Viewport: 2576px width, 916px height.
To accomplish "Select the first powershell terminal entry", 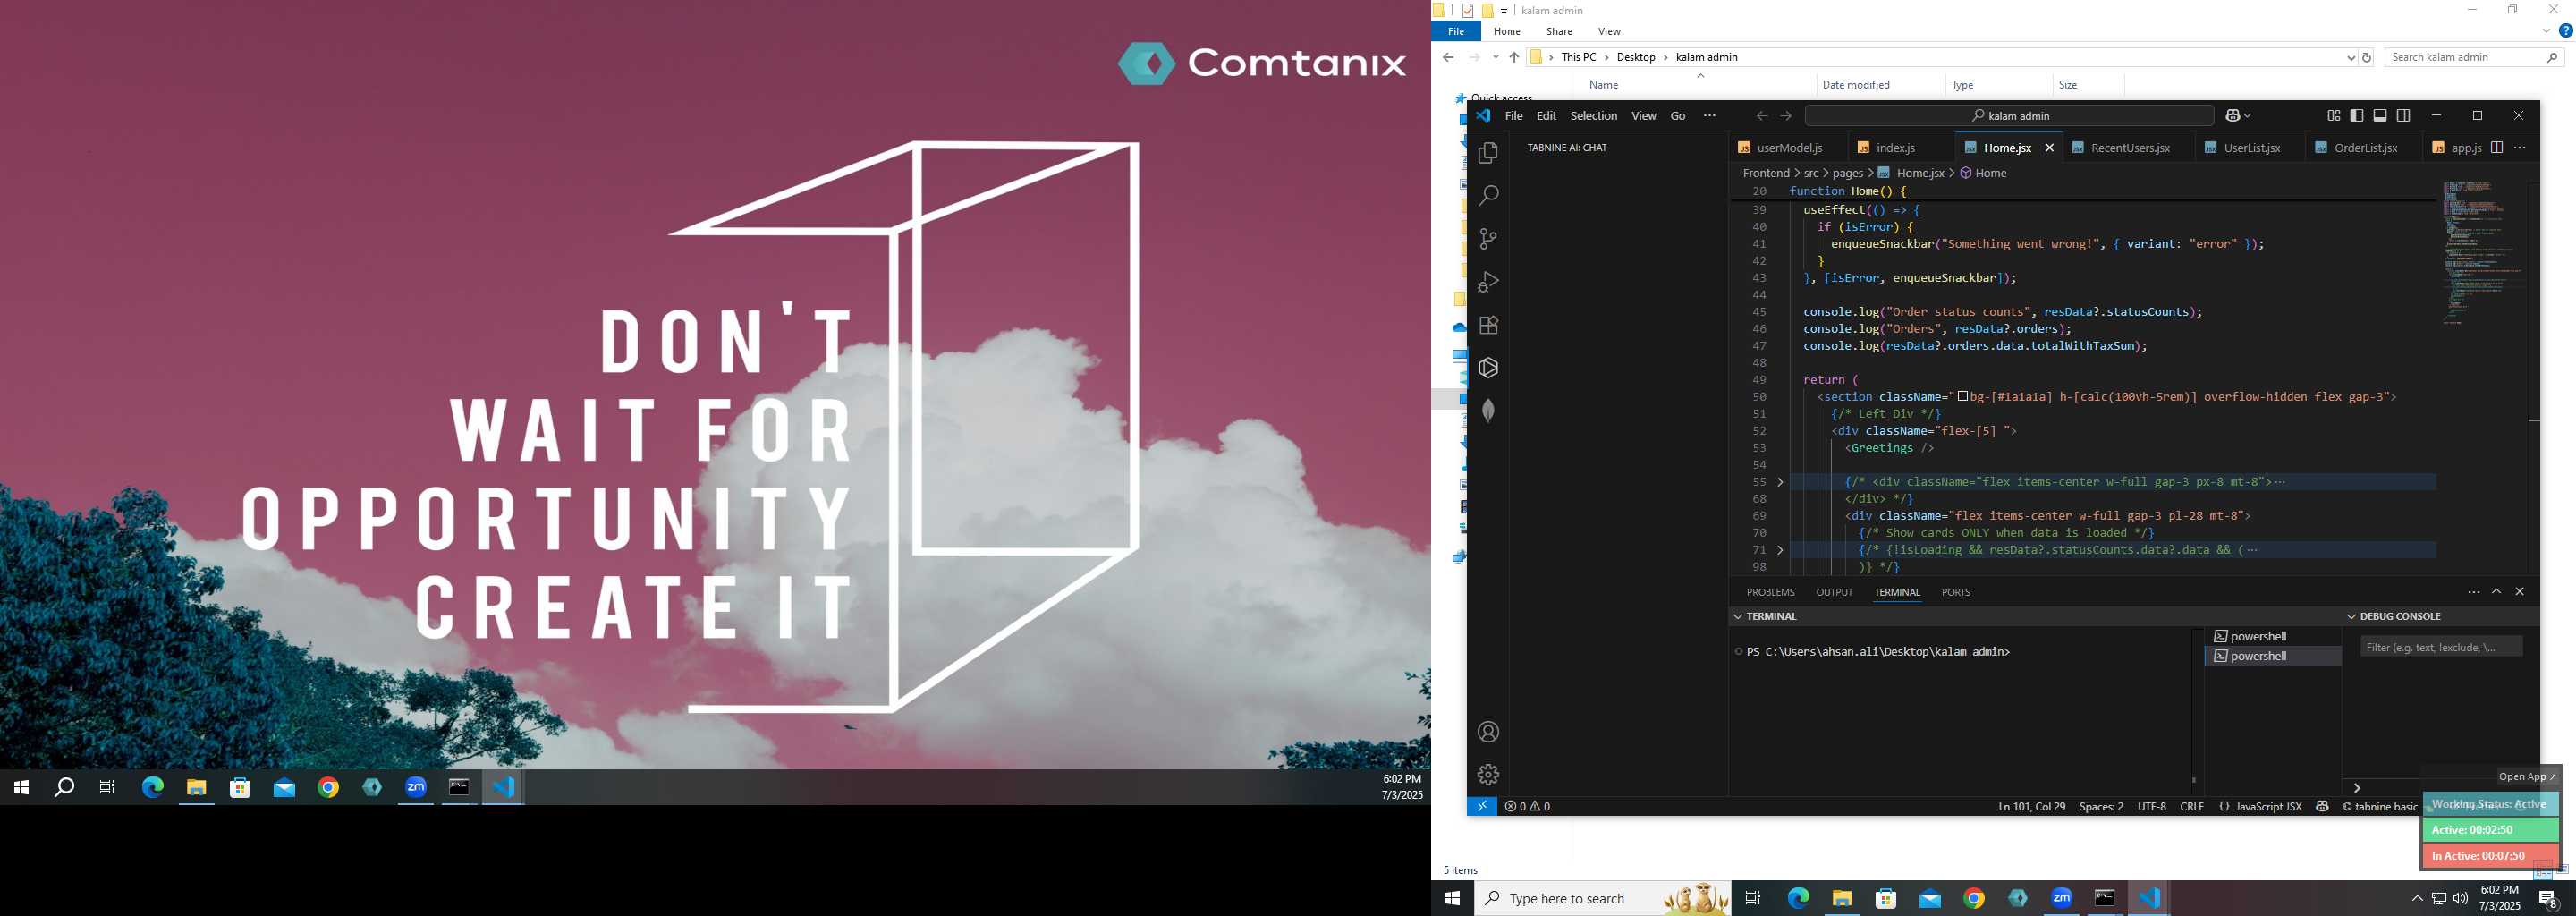I will click(x=2272, y=636).
